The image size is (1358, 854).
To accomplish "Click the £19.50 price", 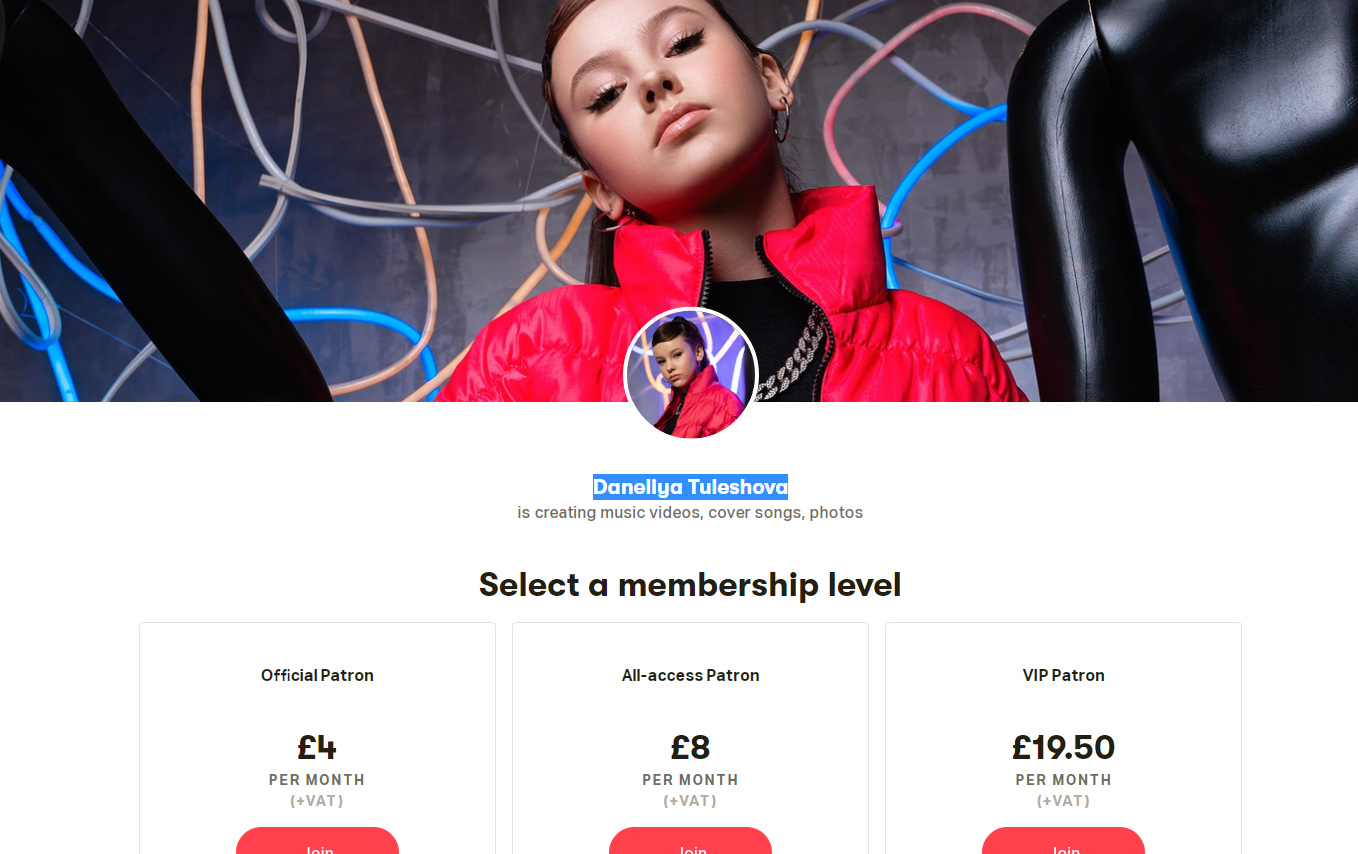I will click(x=1063, y=747).
